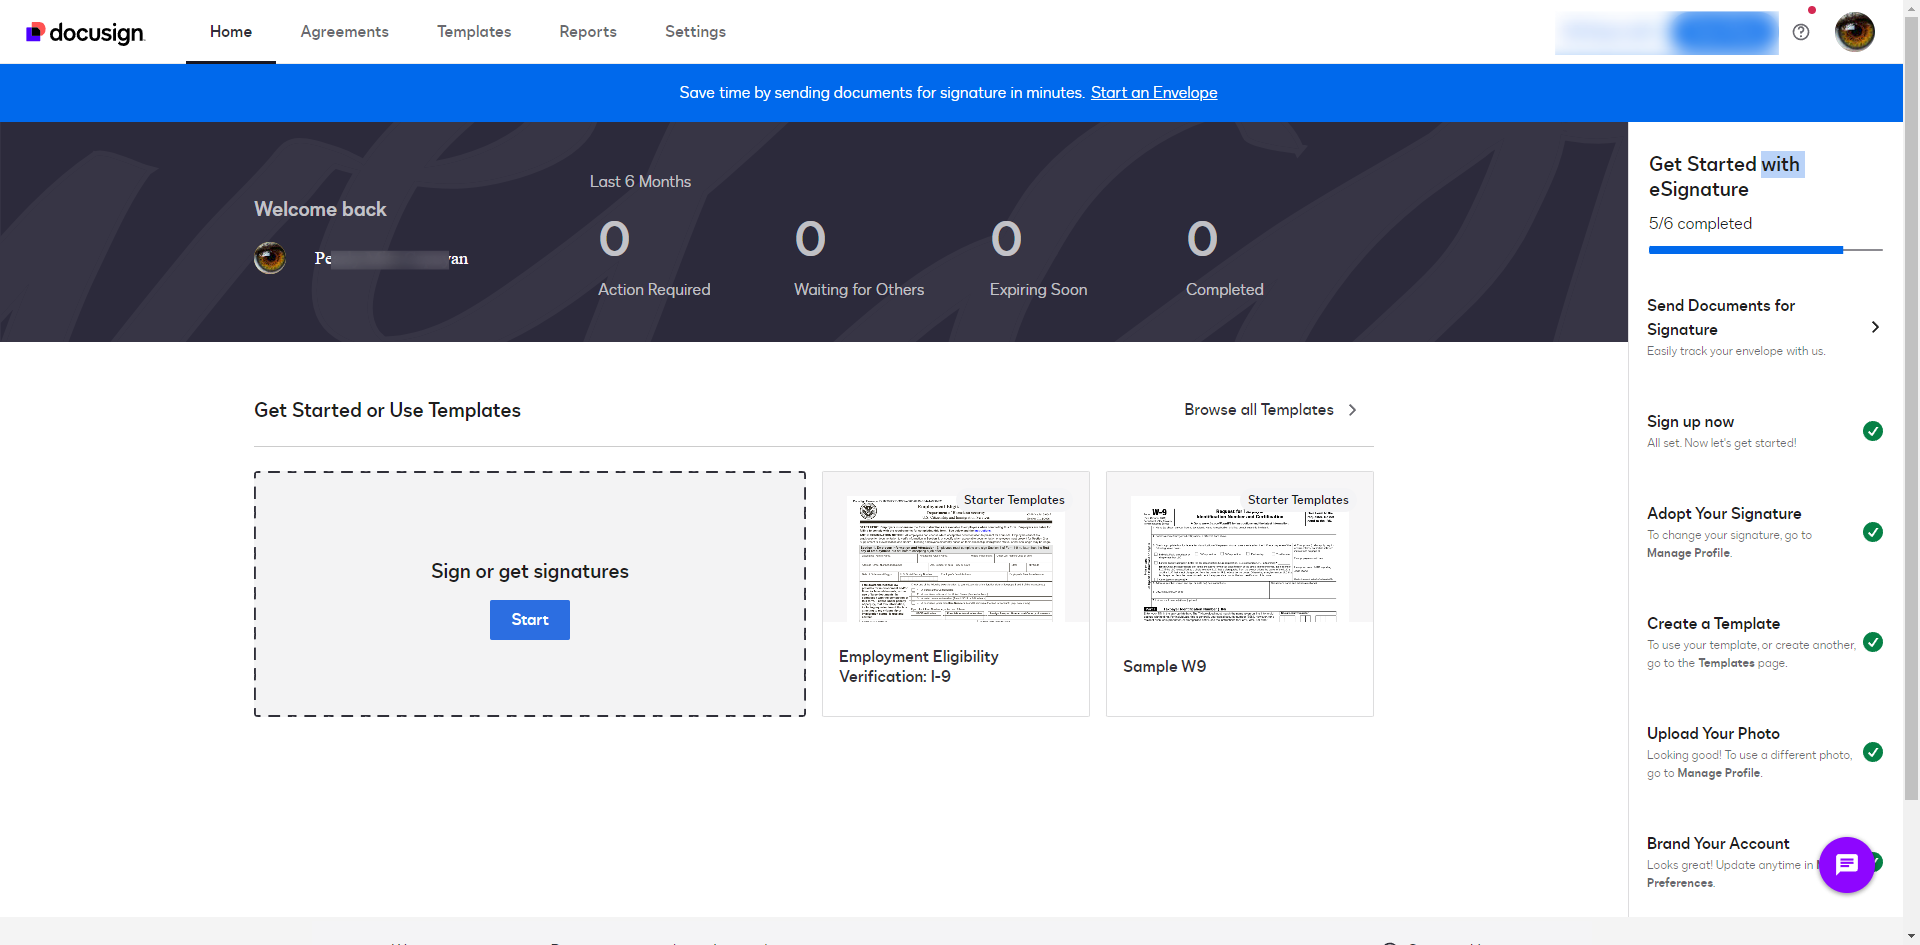Screen dimensions: 1920x945
Task: Click the Brand Your Account step title
Action: click(x=1718, y=844)
